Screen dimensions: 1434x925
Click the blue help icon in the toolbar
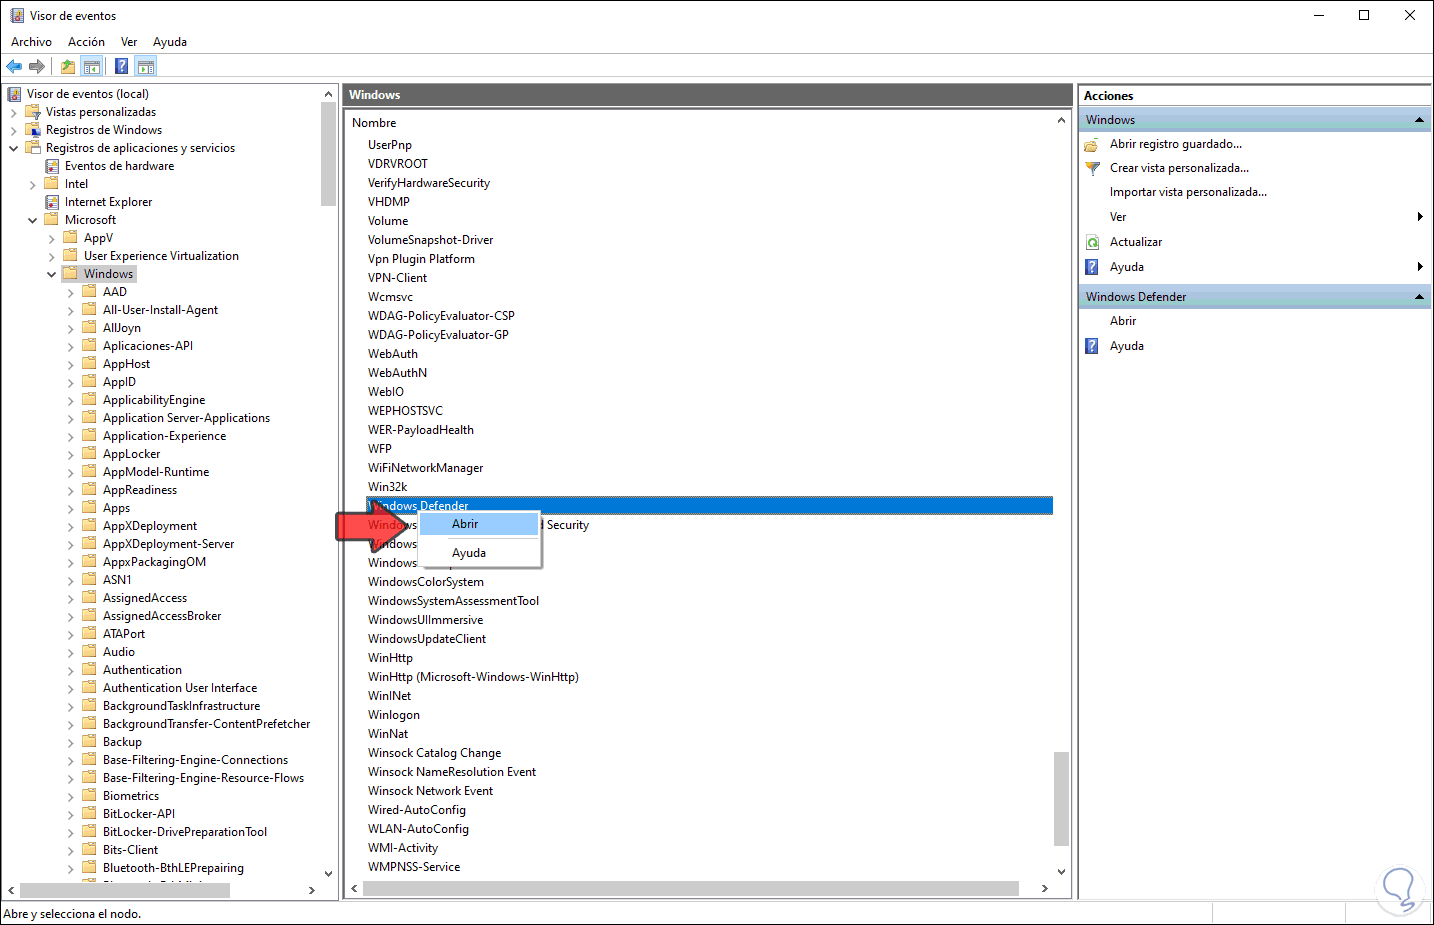pos(121,67)
